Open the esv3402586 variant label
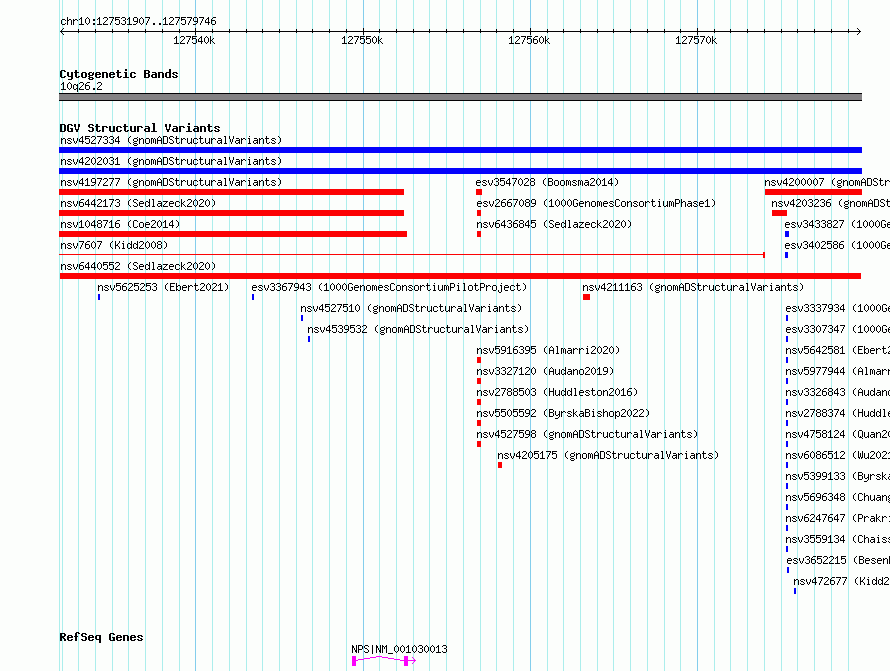Screen dimensions: 890x671 click(x=837, y=245)
